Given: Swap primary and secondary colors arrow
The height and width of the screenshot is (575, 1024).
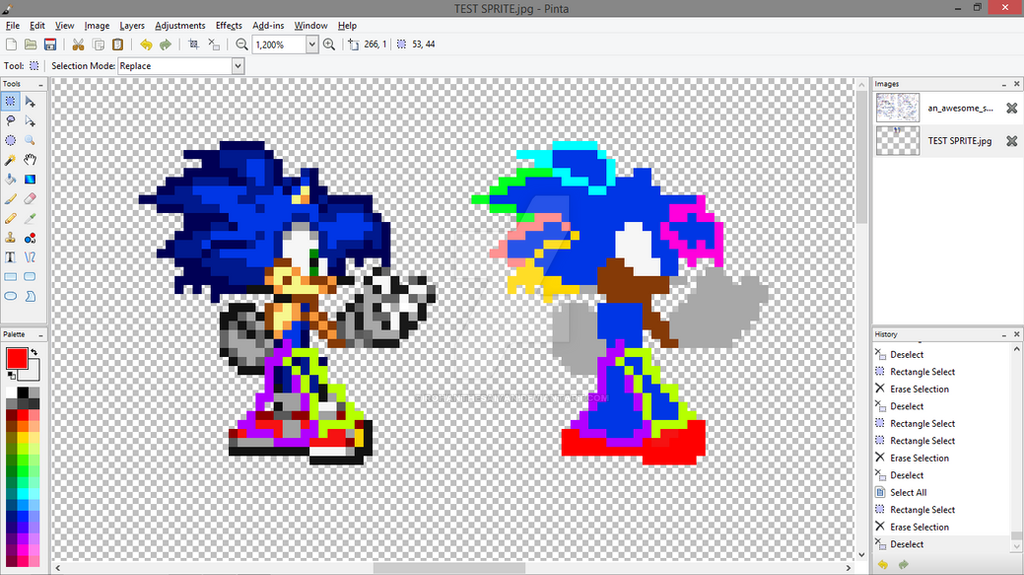Looking at the screenshot, I should point(34,352).
